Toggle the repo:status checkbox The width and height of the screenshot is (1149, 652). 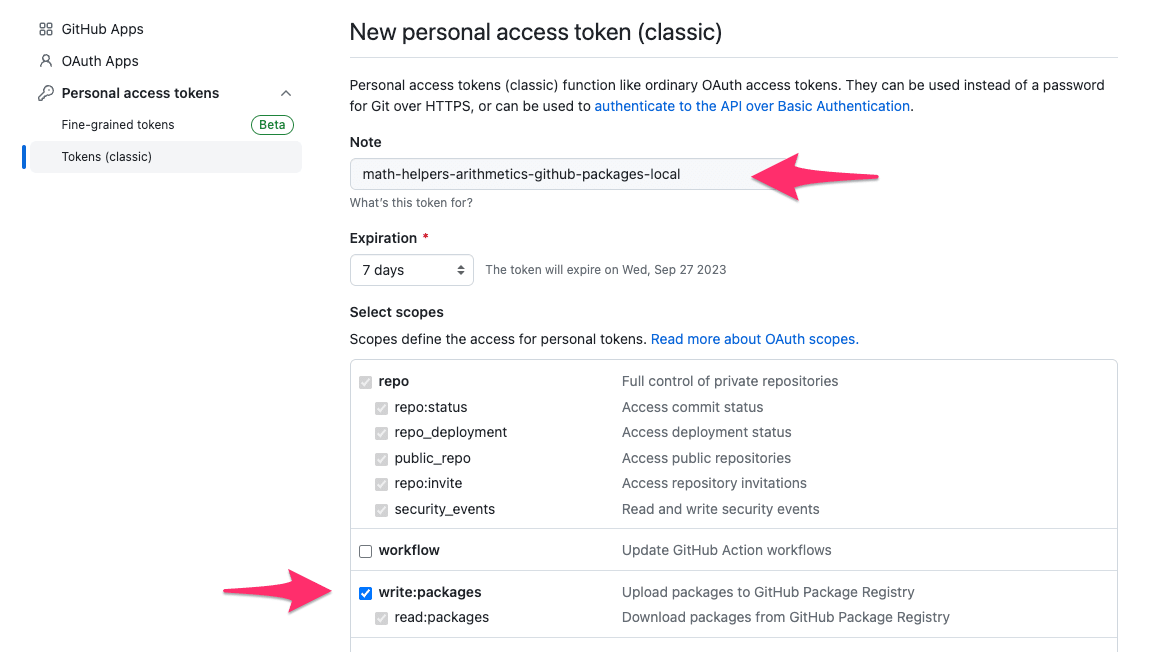click(x=381, y=408)
